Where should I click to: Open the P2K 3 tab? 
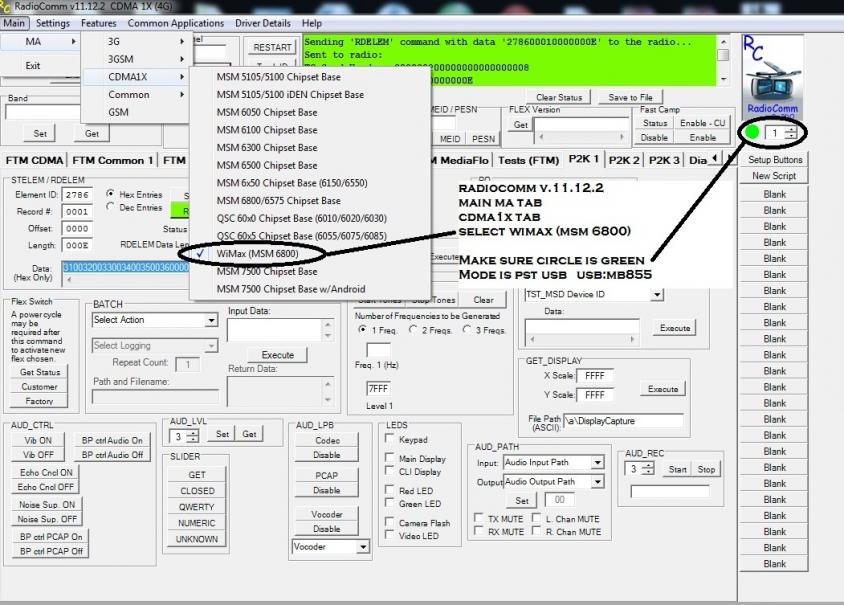click(x=664, y=160)
